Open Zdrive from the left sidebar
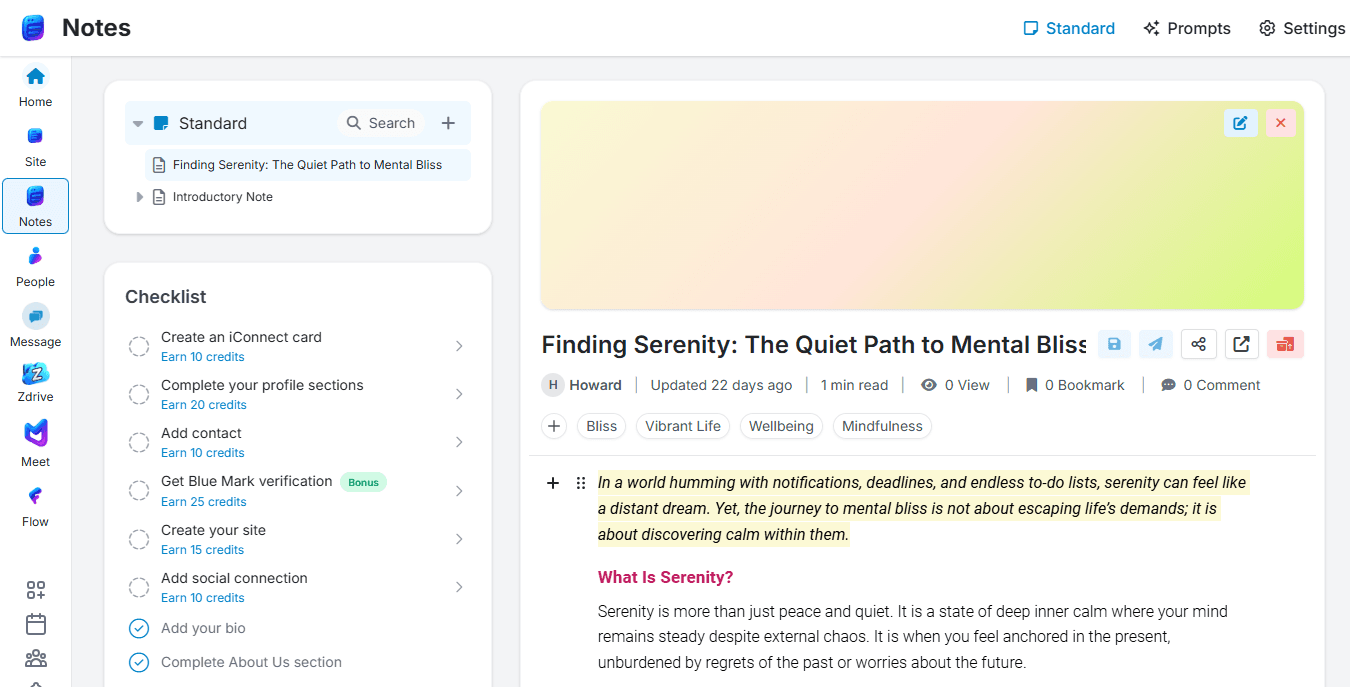The height and width of the screenshot is (687, 1350). (35, 382)
